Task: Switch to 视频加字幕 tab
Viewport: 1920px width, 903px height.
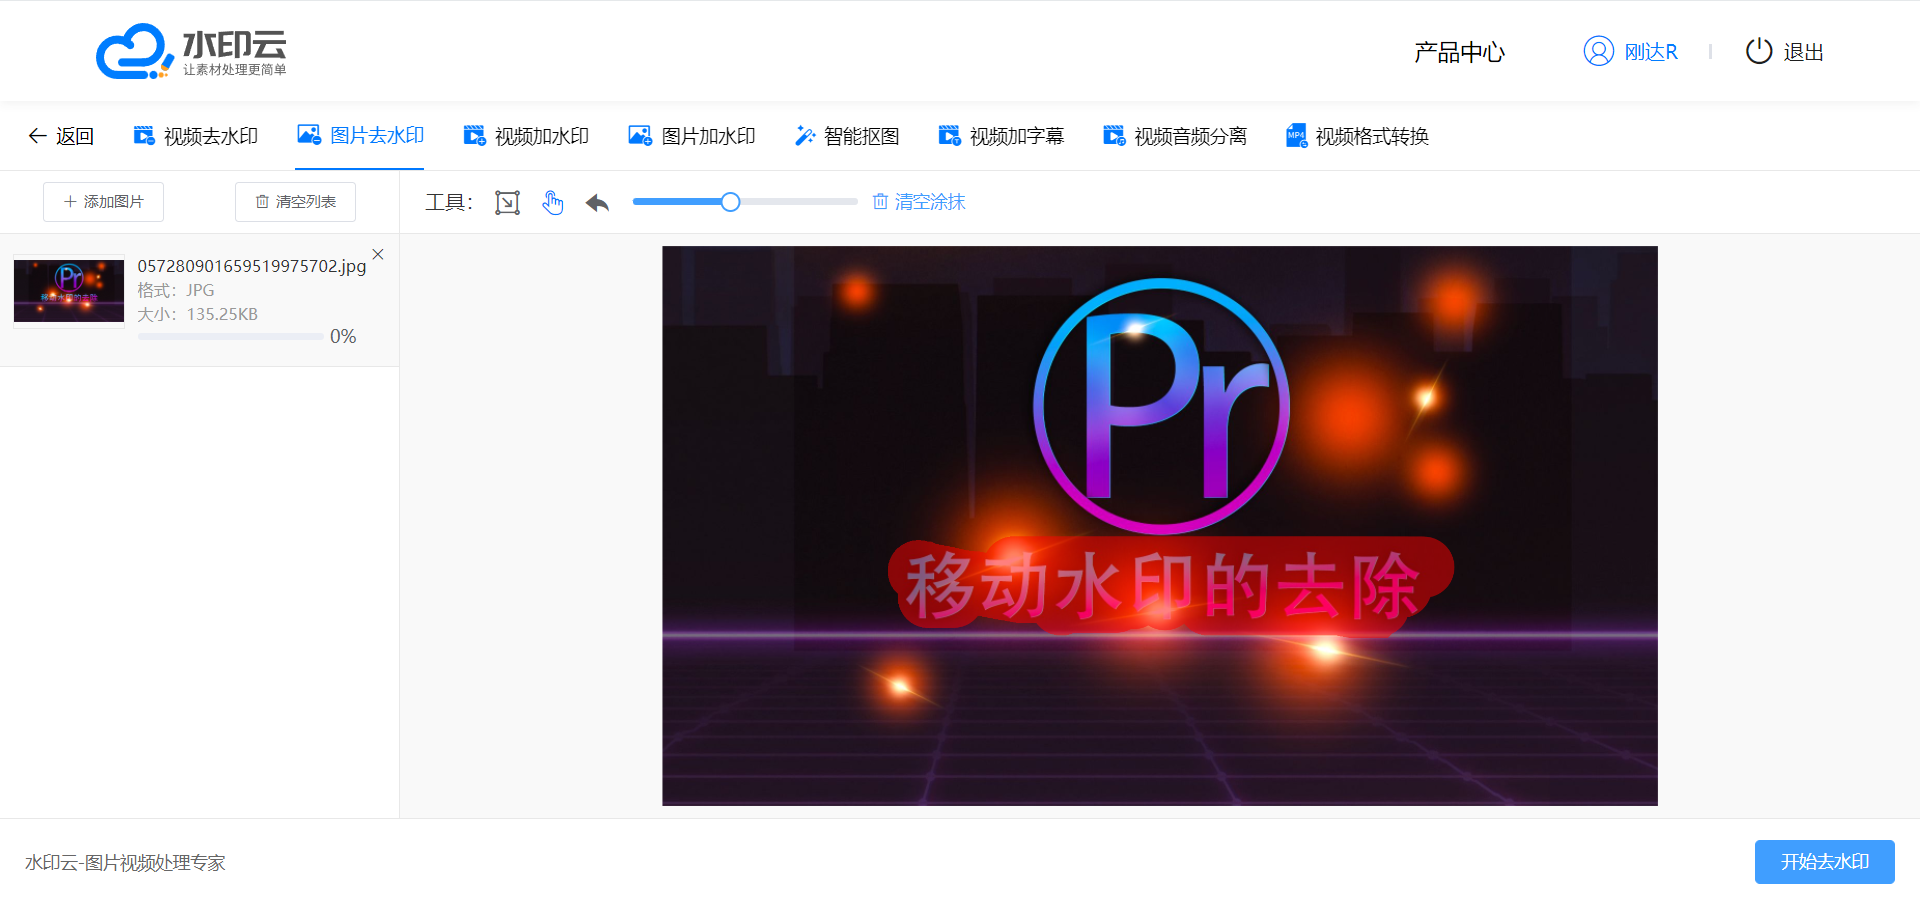Action: click(x=1001, y=136)
